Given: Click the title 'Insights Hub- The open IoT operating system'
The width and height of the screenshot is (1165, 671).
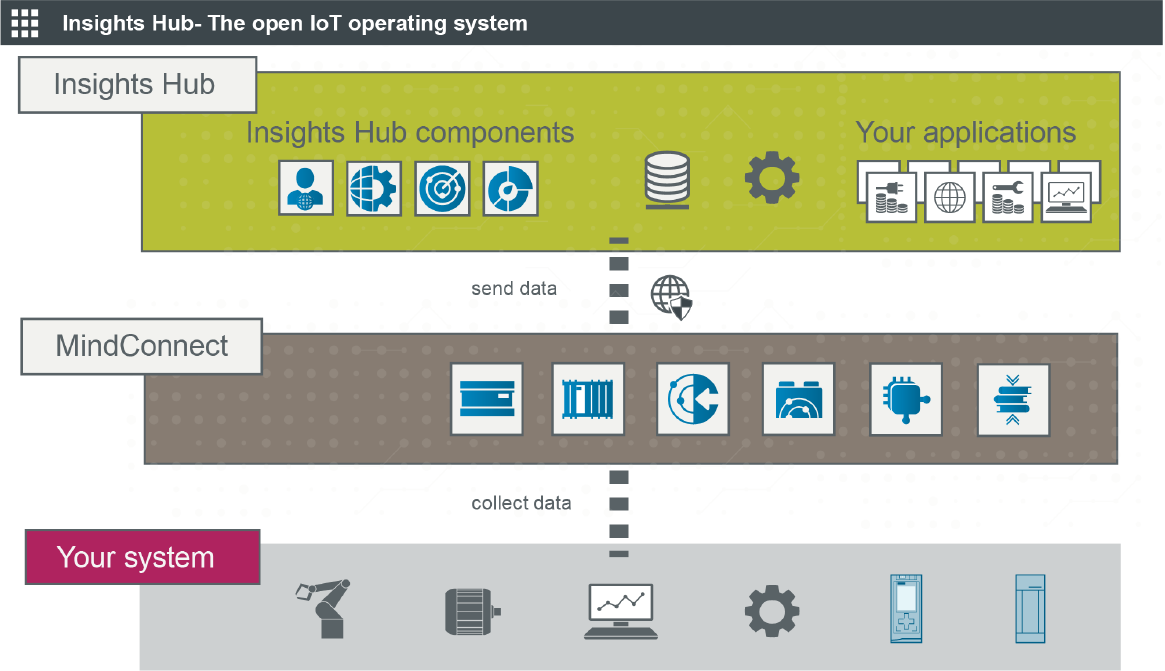Looking at the screenshot, I should [295, 23].
